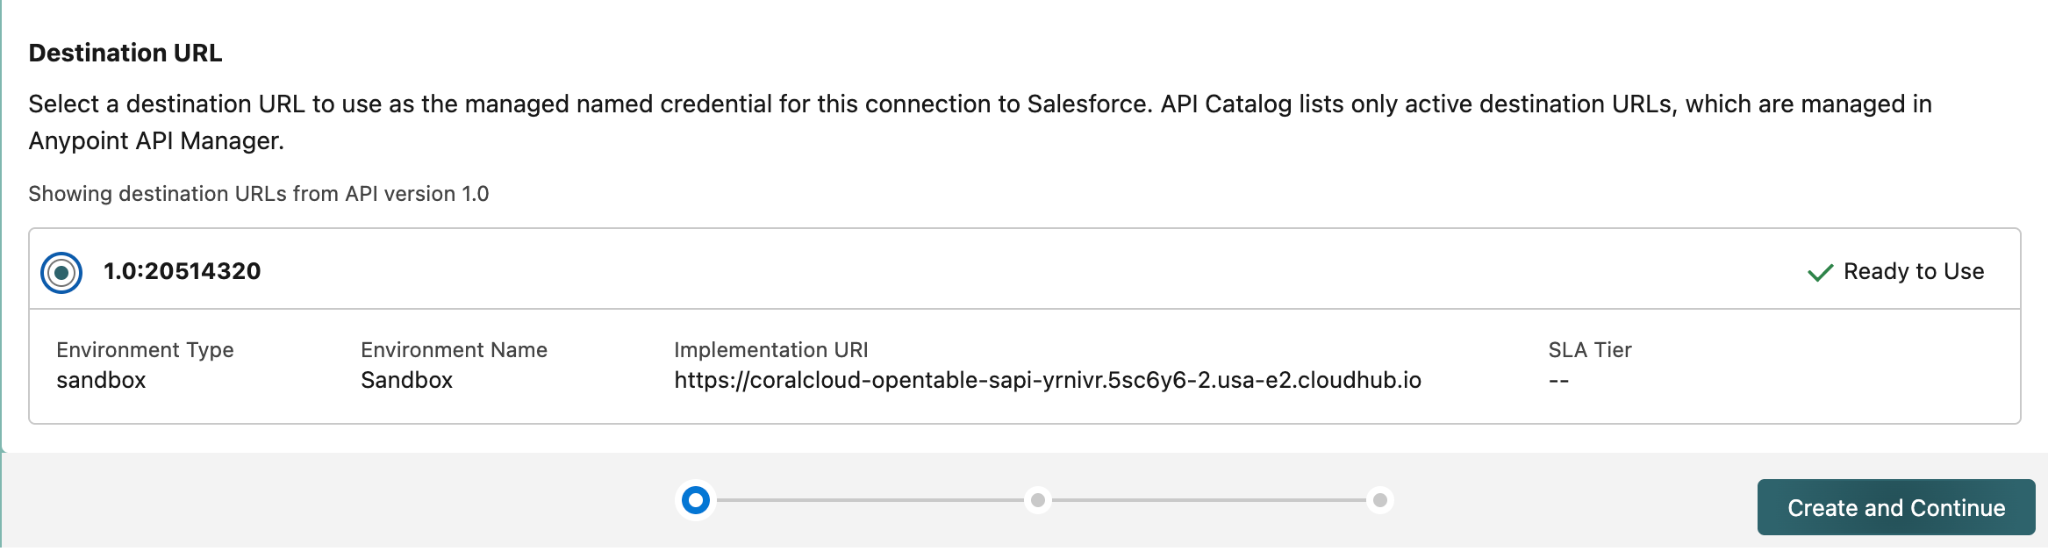Click the green Ready to Use checkmark
This screenshot has width=2048, height=548.
[x=1820, y=272]
